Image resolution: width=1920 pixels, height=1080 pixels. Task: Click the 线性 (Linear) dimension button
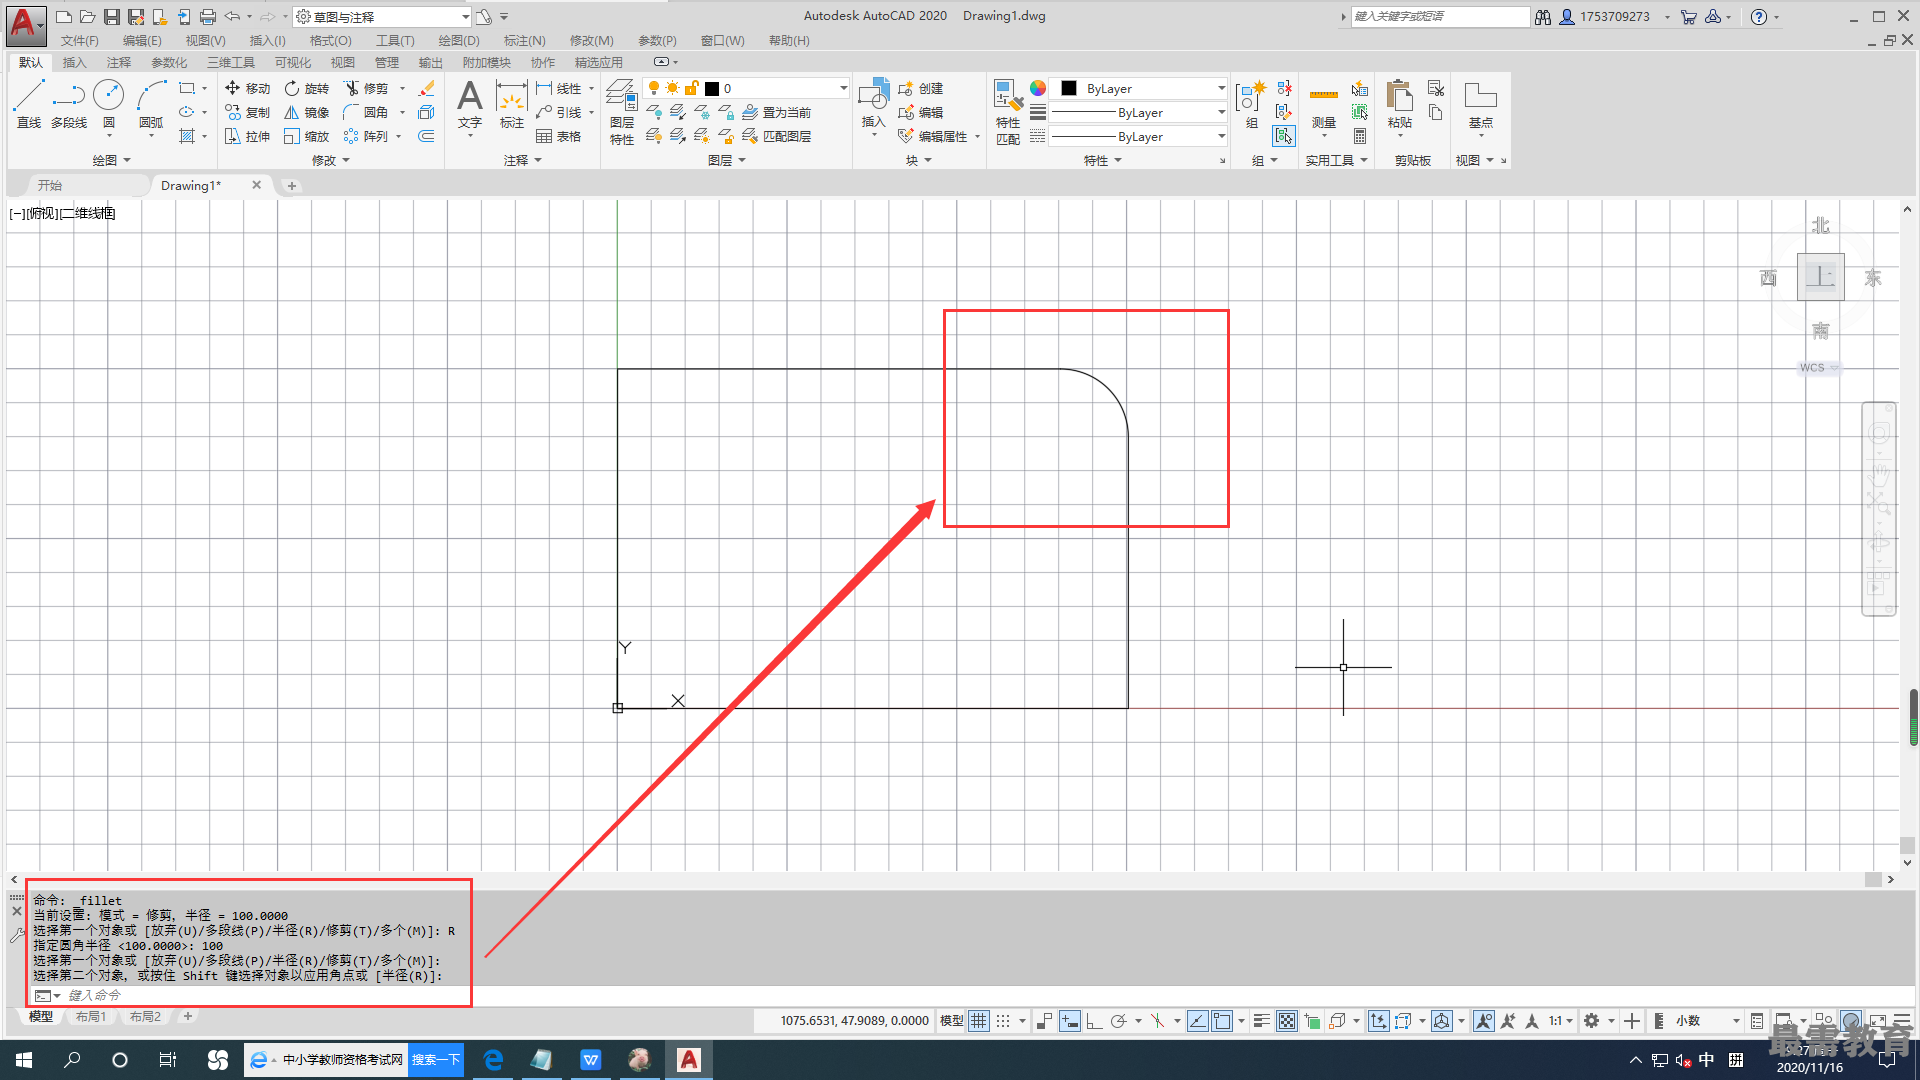559,88
